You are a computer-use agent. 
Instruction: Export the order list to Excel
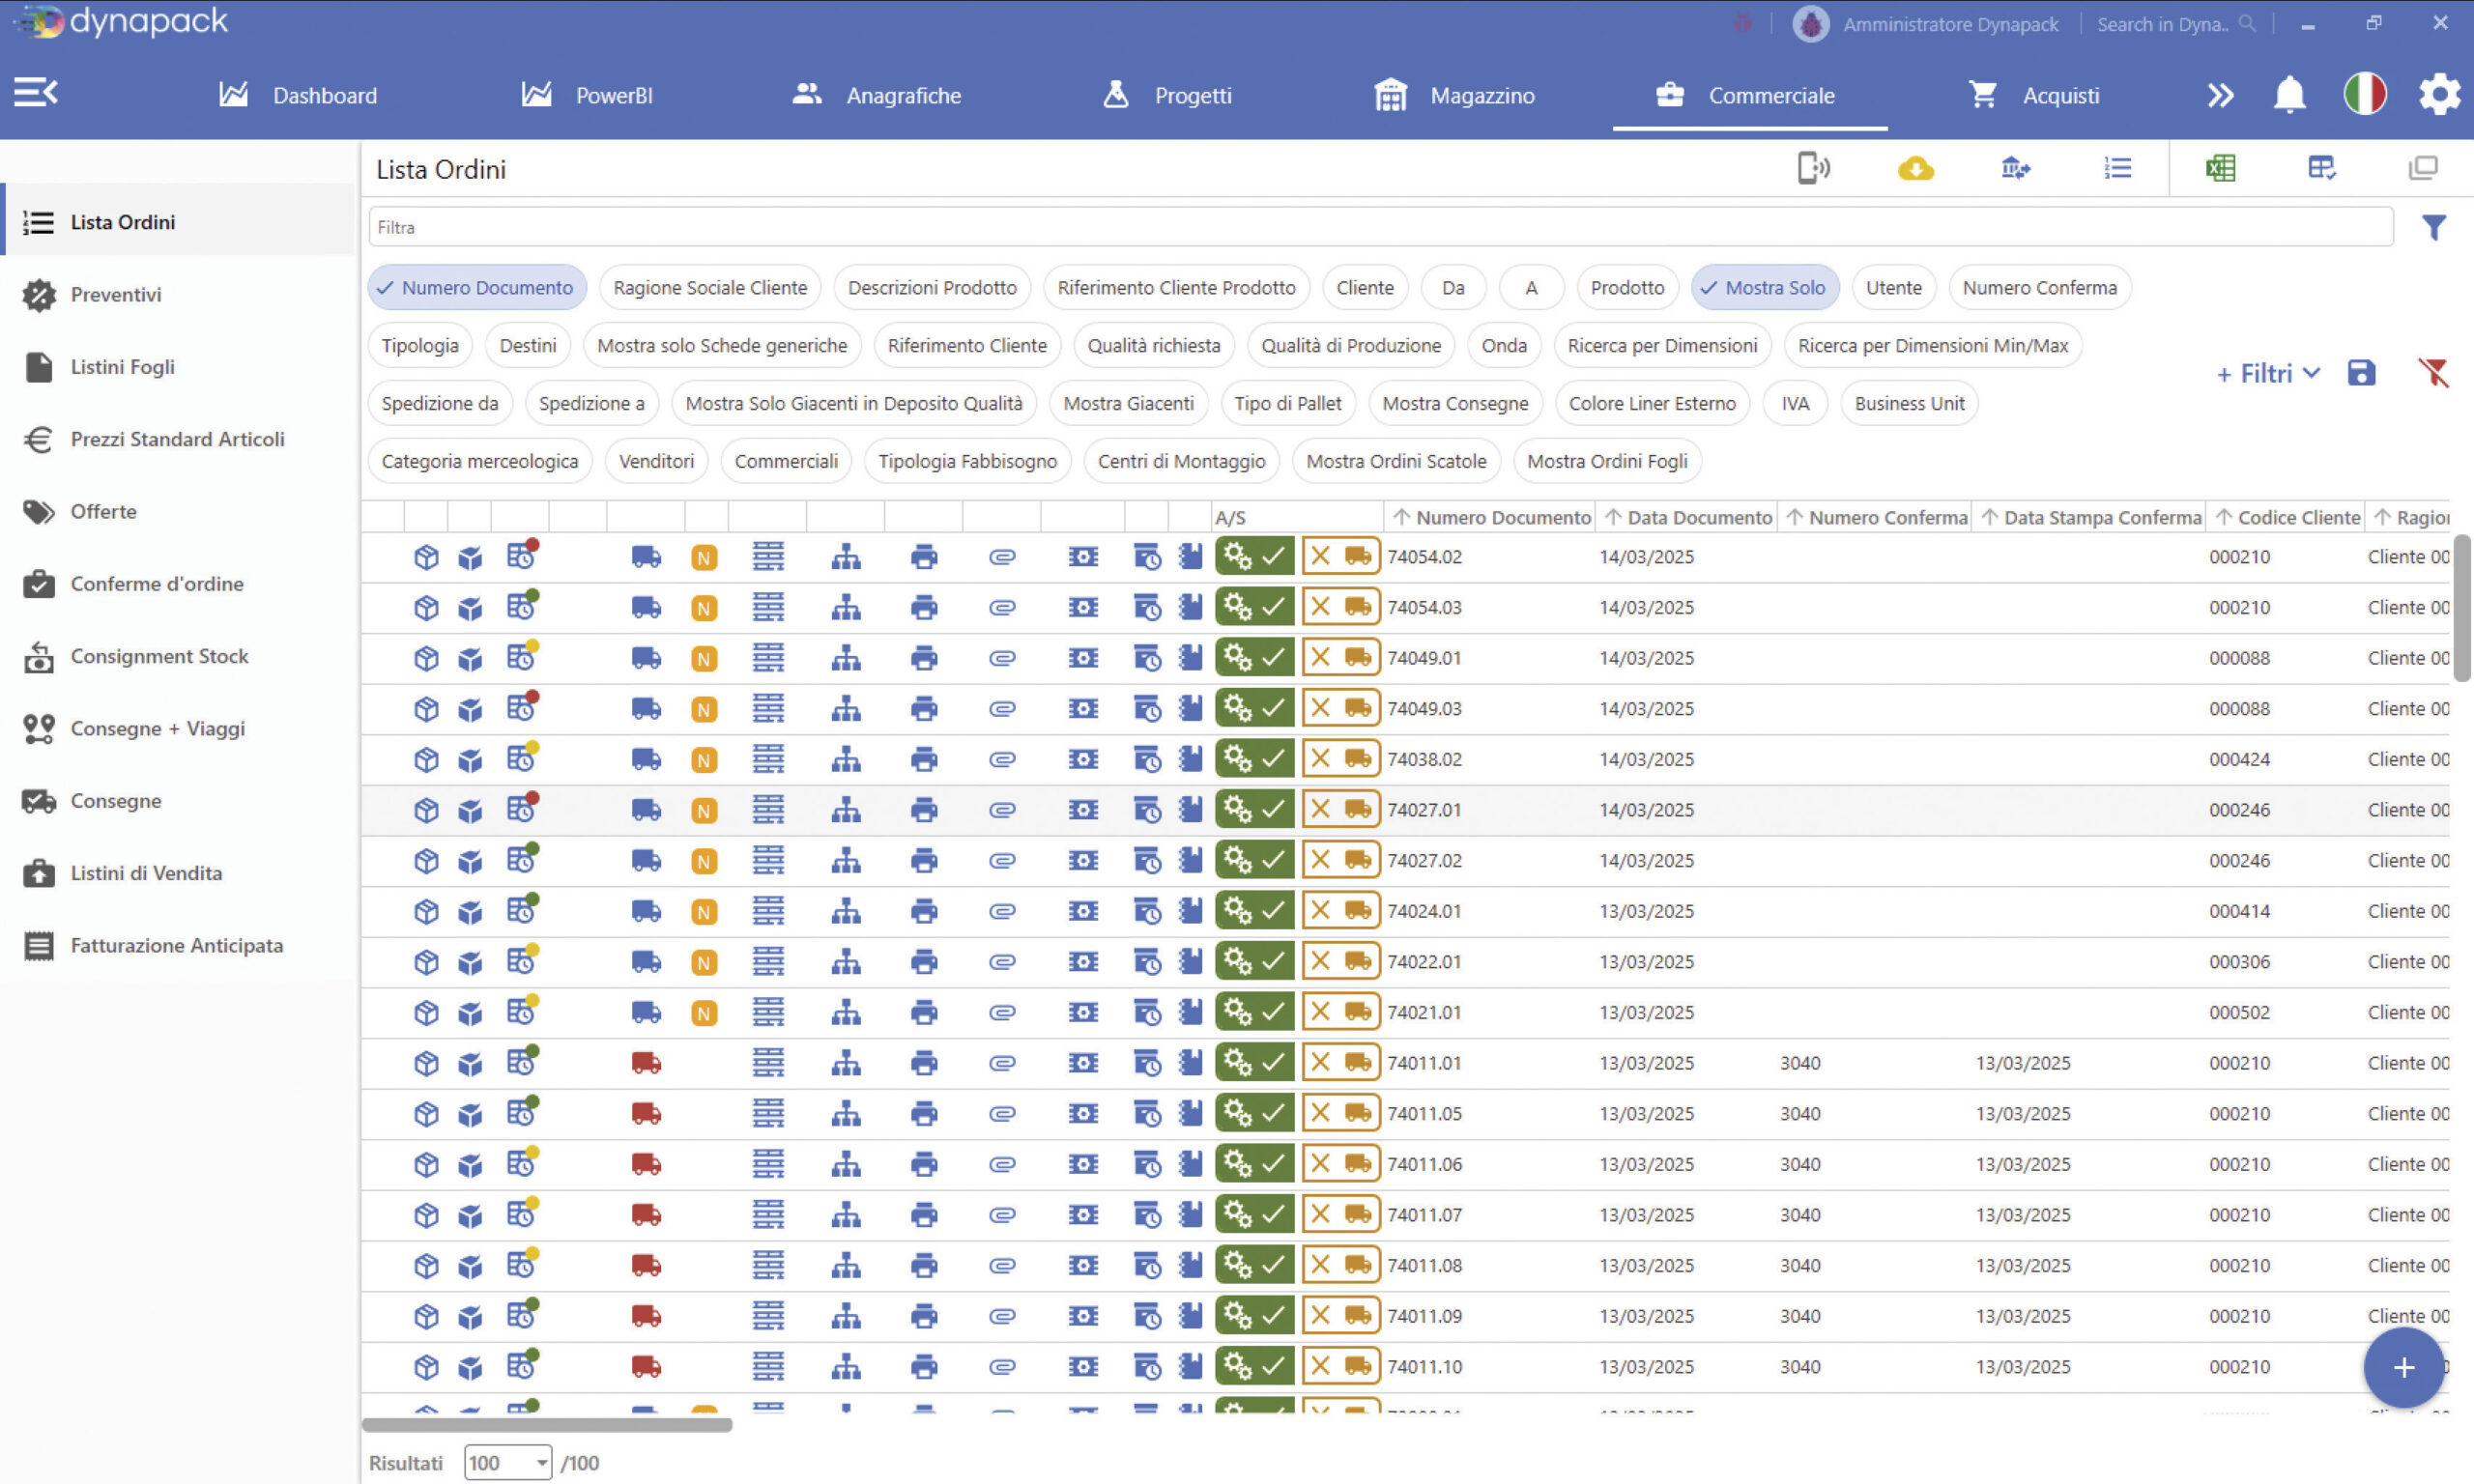coord(2220,168)
